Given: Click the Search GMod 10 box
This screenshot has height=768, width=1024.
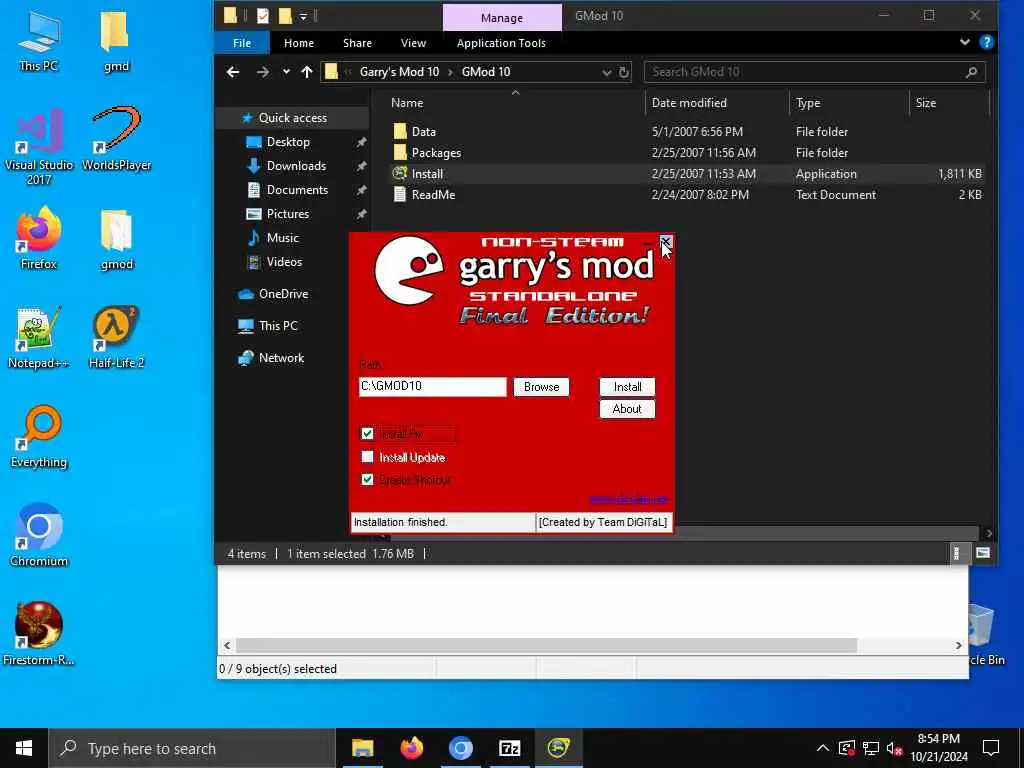Looking at the screenshot, I should tap(814, 72).
